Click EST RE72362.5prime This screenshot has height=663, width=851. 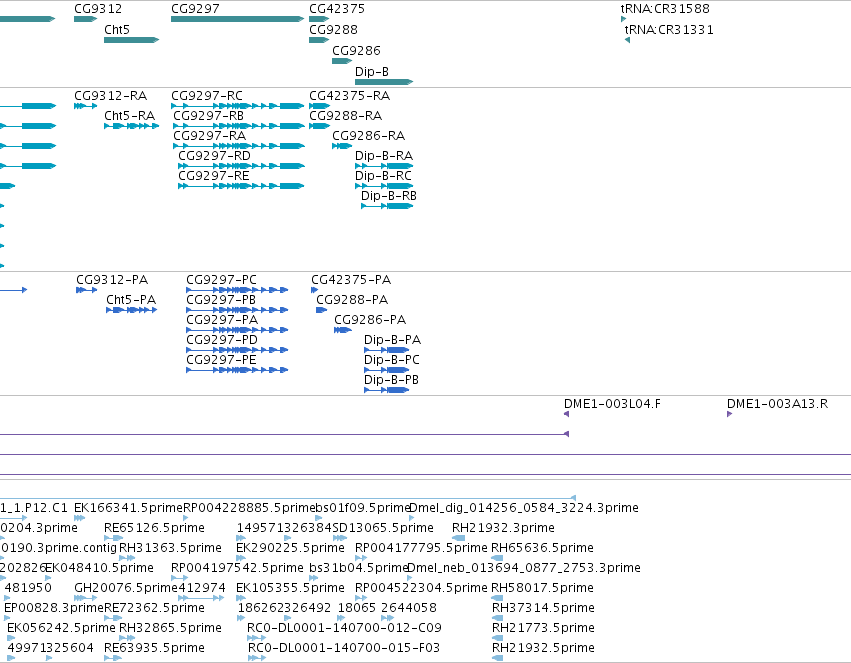(x=154, y=609)
